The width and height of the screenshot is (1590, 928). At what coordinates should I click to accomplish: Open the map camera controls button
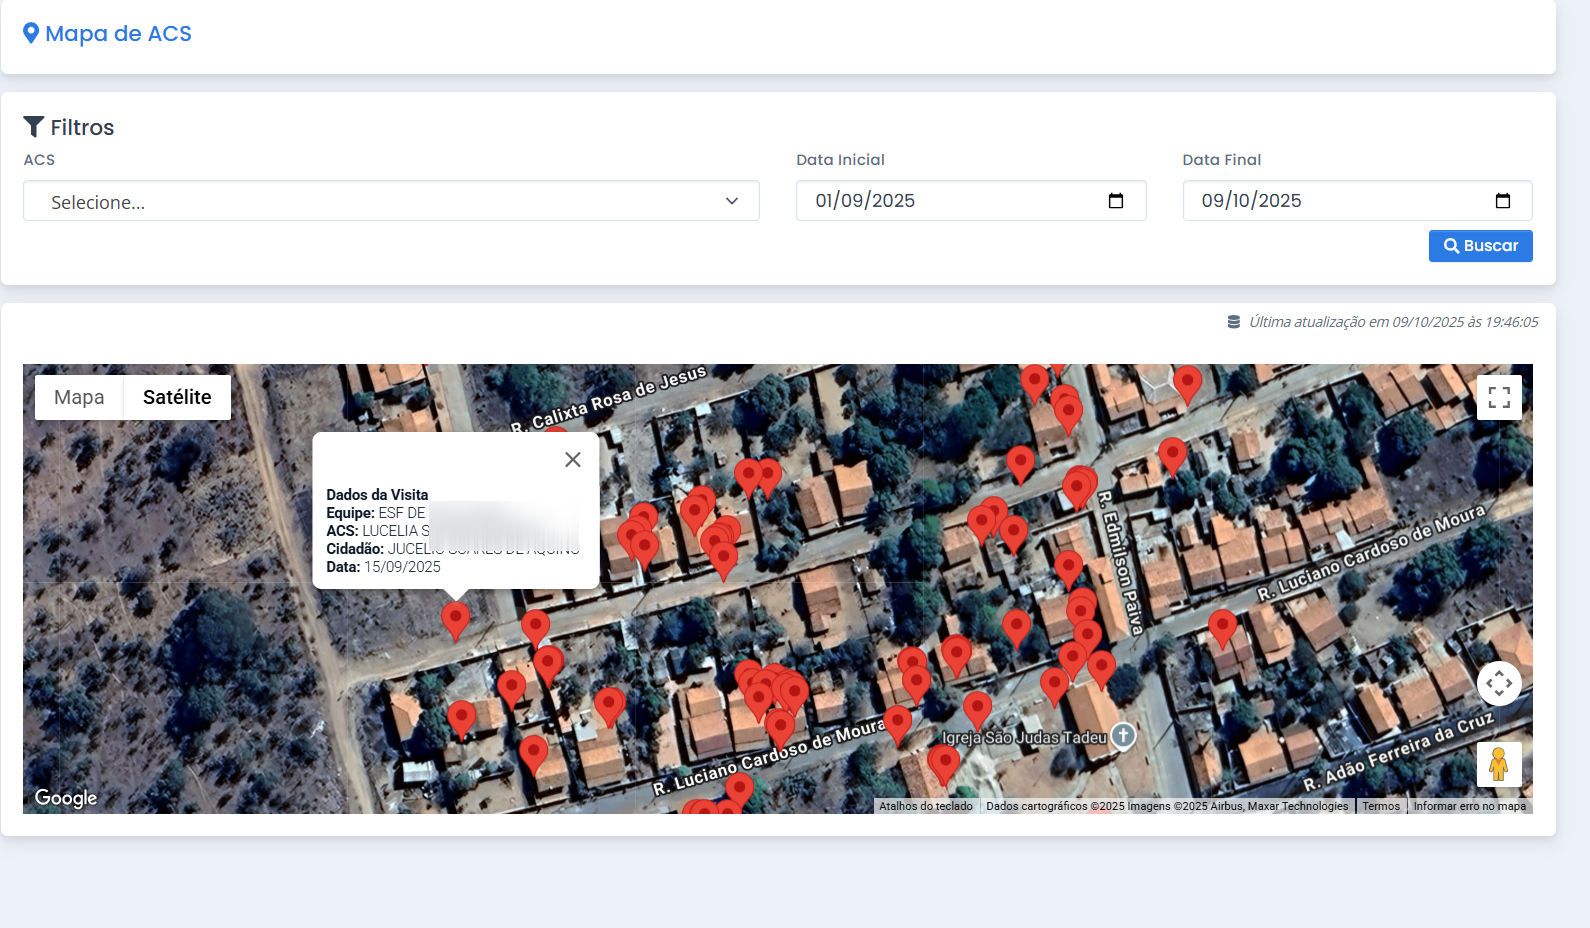pos(1499,684)
